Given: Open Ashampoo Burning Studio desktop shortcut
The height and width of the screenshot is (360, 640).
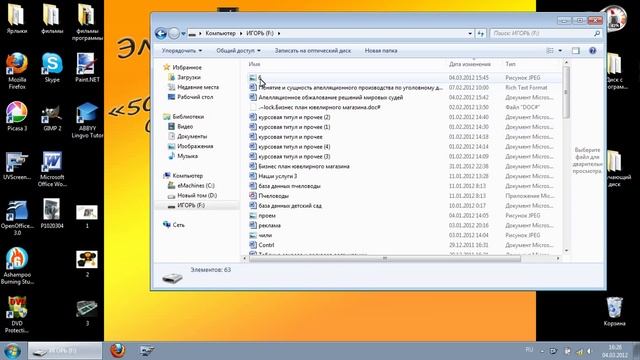Looking at the screenshot, I should (17, 266).
